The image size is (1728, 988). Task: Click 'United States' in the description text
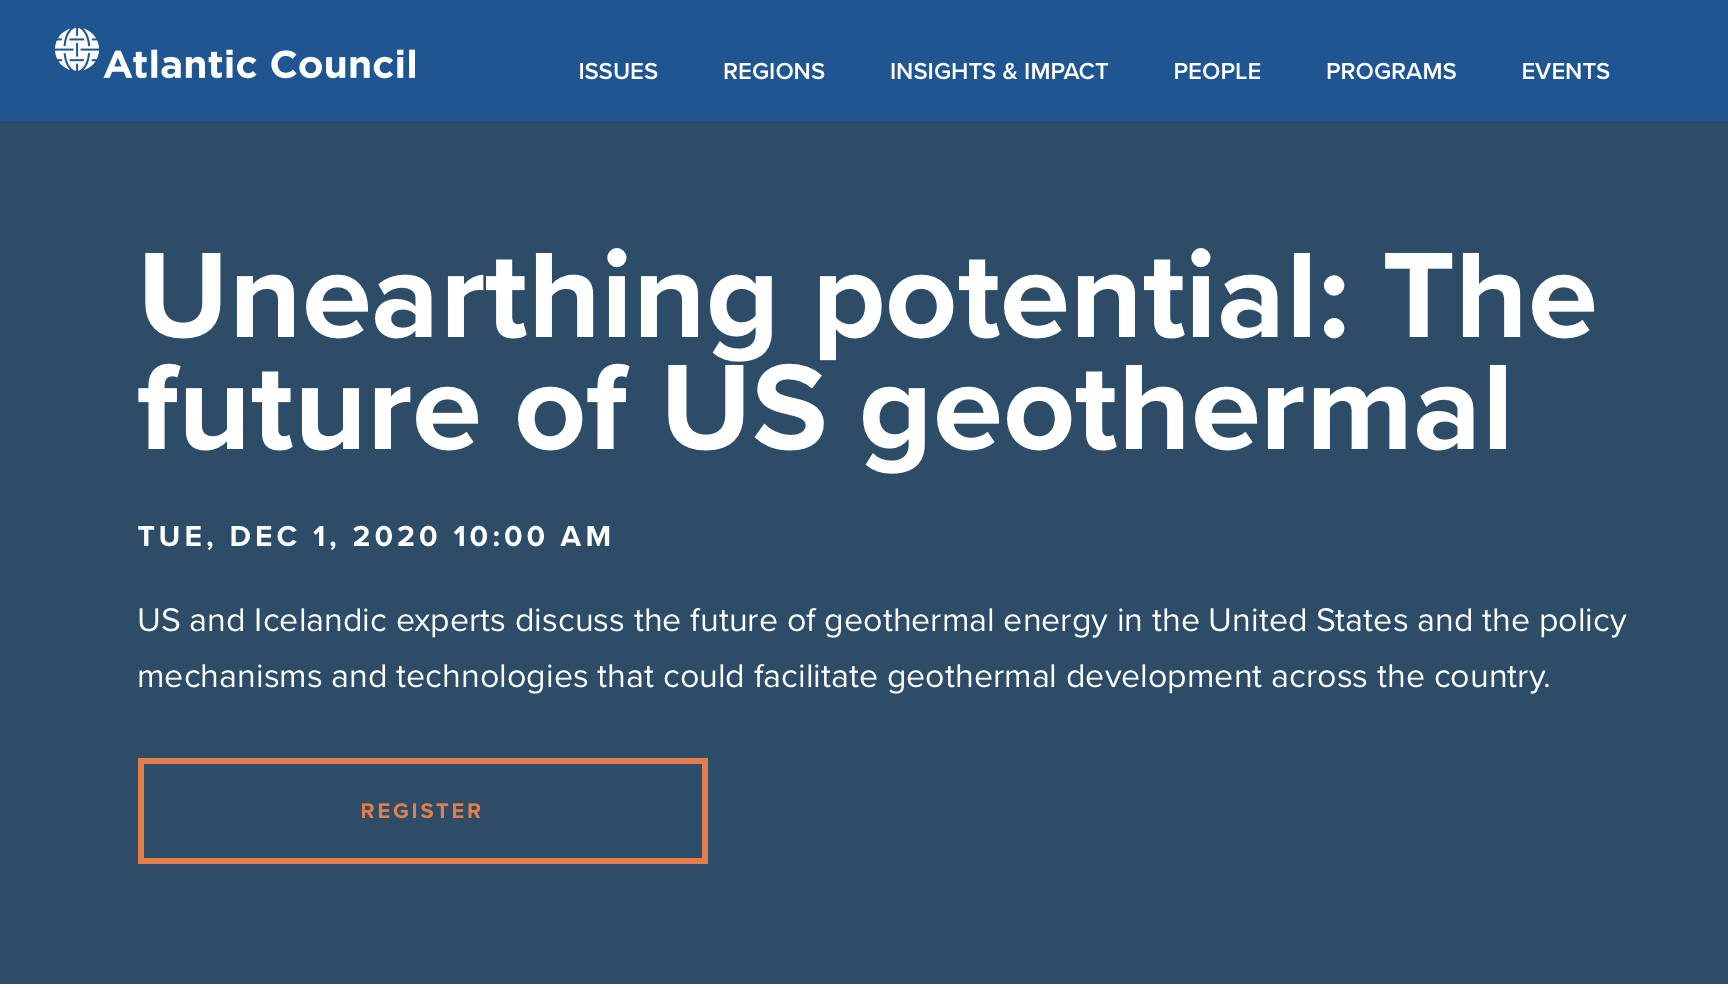(x=1308, y=621)
